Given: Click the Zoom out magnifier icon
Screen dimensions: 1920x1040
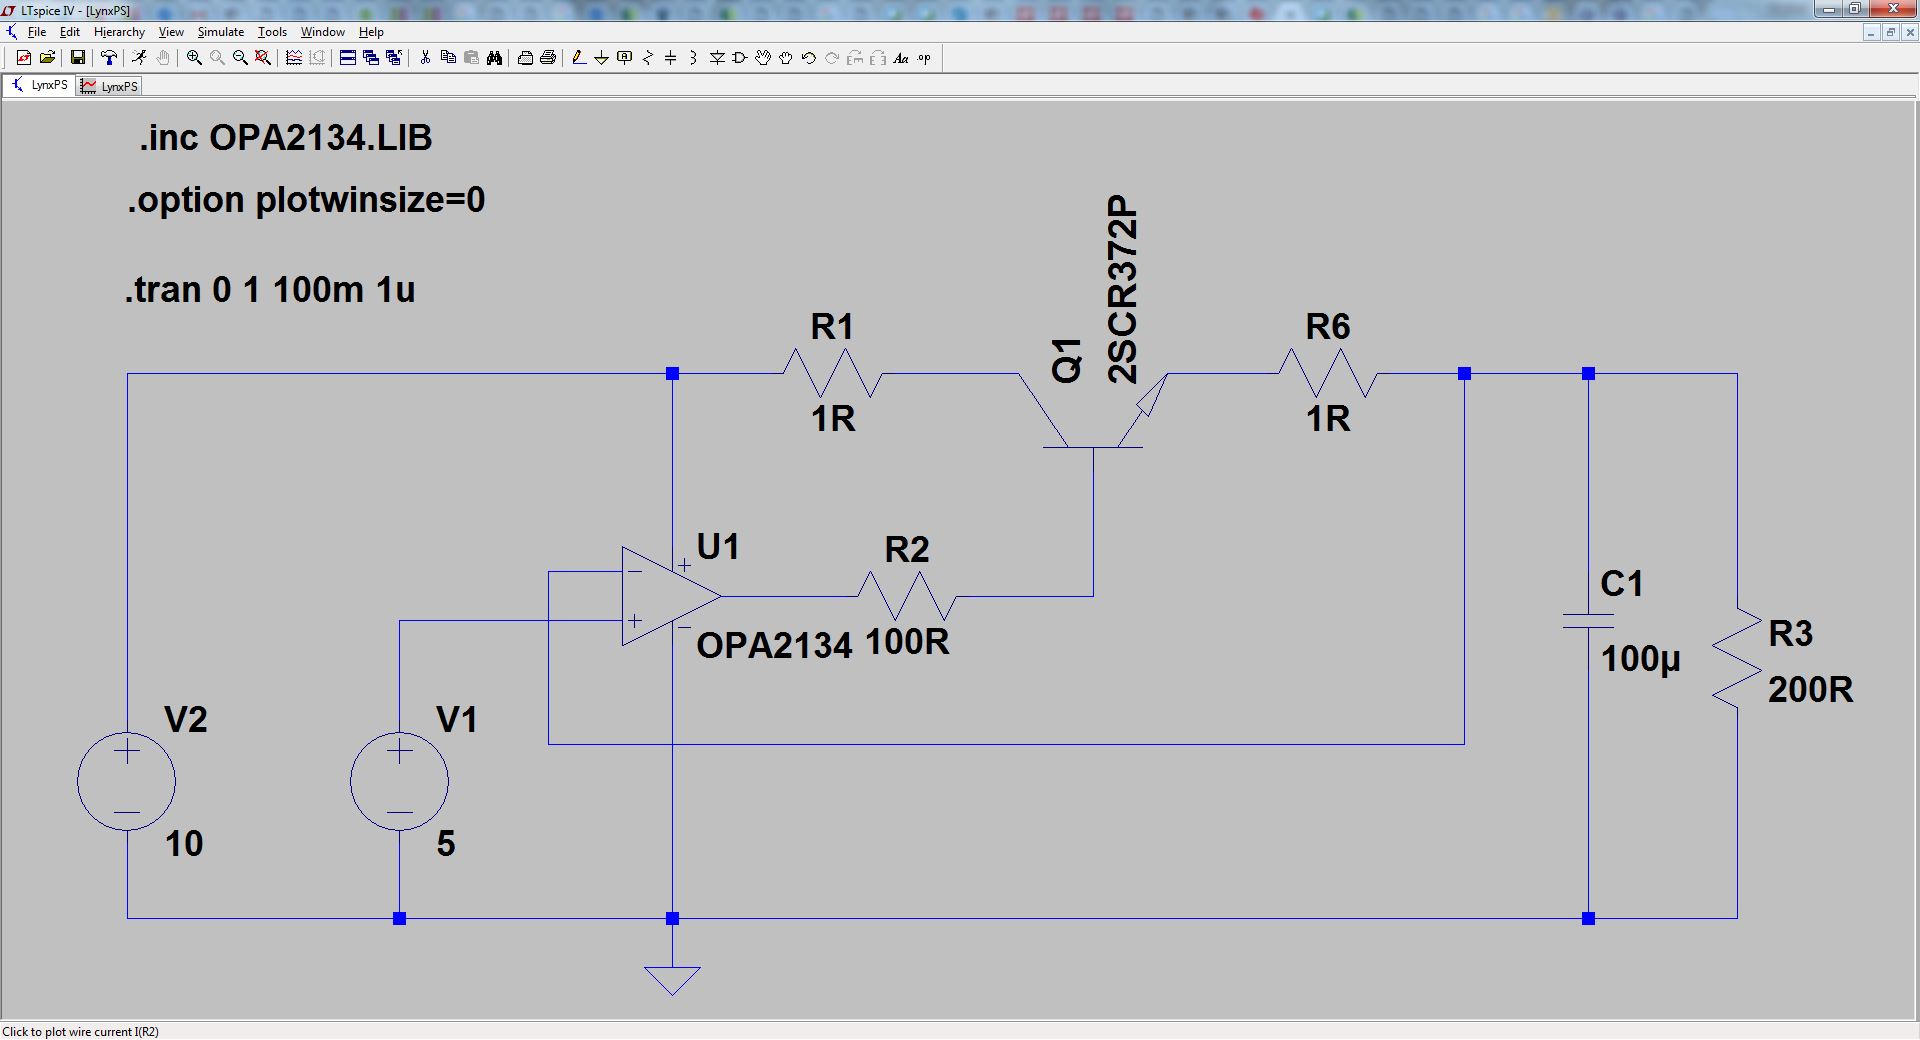Looking at the screenshot, I should 240,58.
